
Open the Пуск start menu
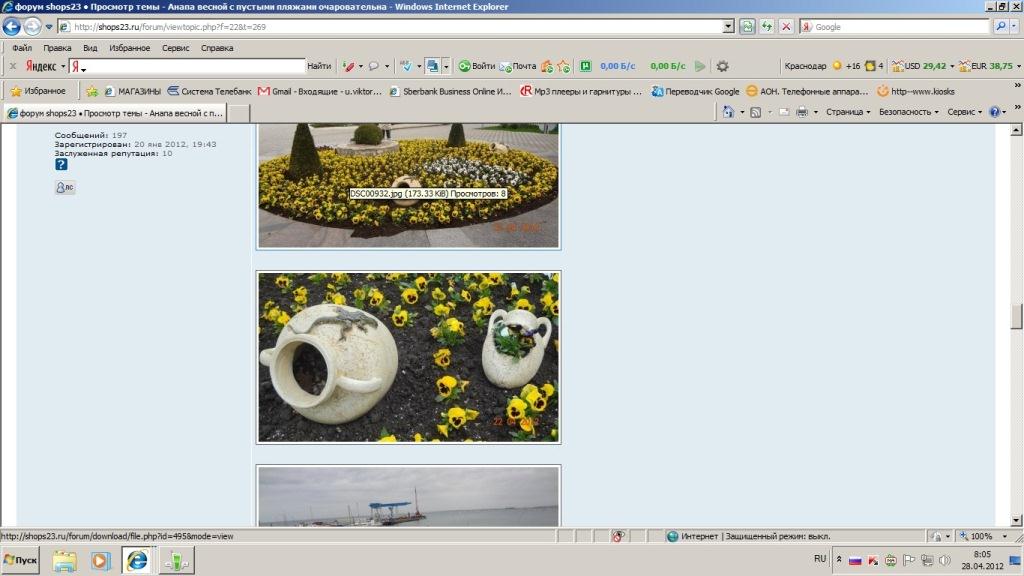20,560
